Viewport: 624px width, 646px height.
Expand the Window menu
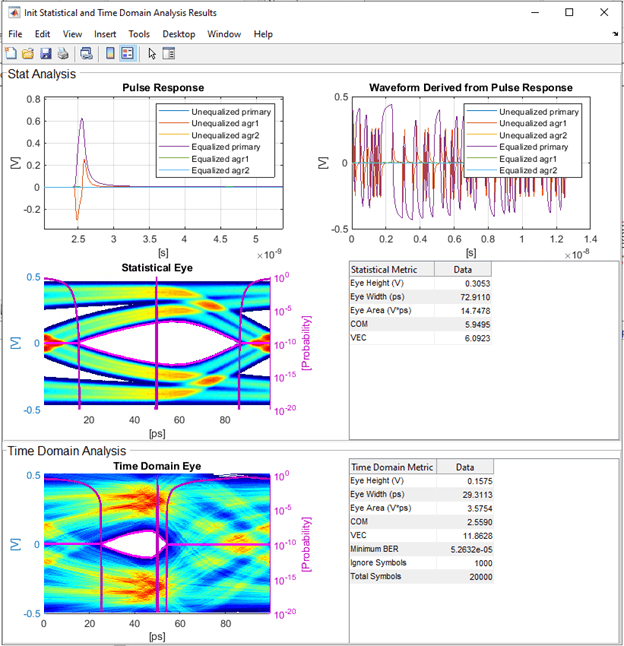(x=224, y=34)
